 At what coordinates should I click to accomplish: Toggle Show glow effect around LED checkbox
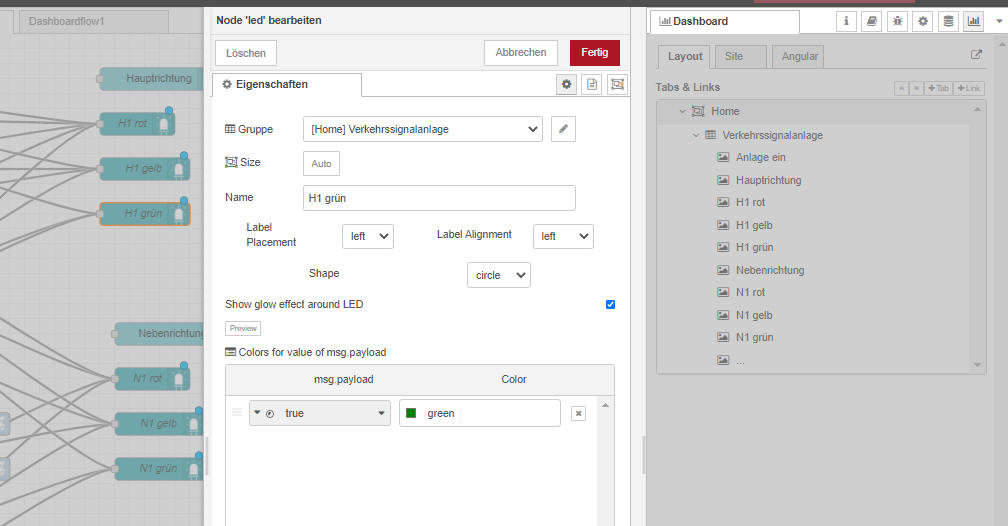pos(611,304)
